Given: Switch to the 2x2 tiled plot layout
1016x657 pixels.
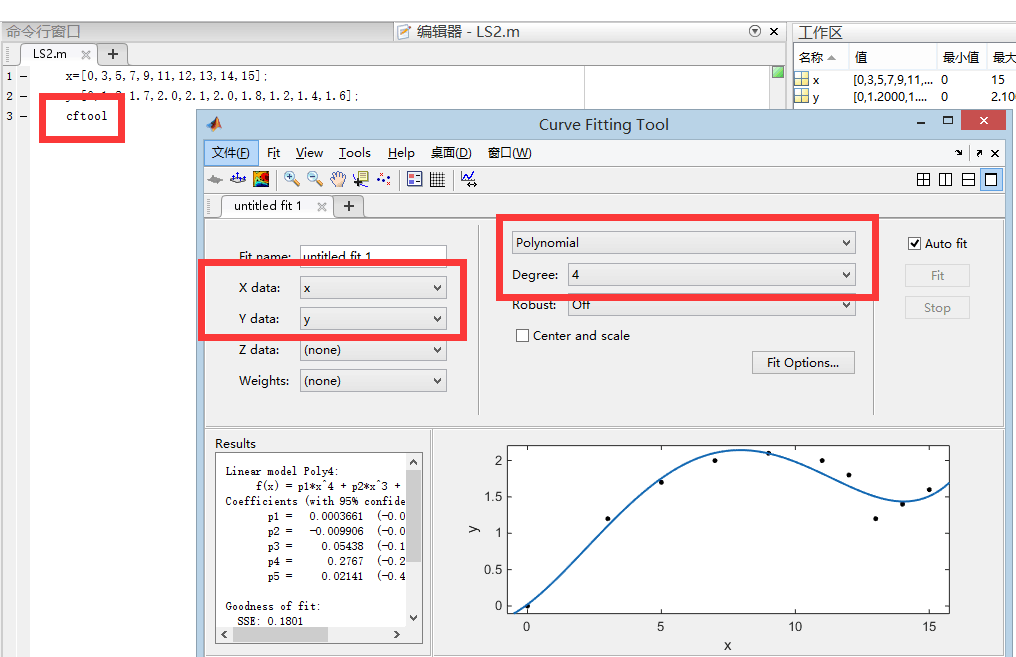Looking at the screenshot, I should point(923,179).
